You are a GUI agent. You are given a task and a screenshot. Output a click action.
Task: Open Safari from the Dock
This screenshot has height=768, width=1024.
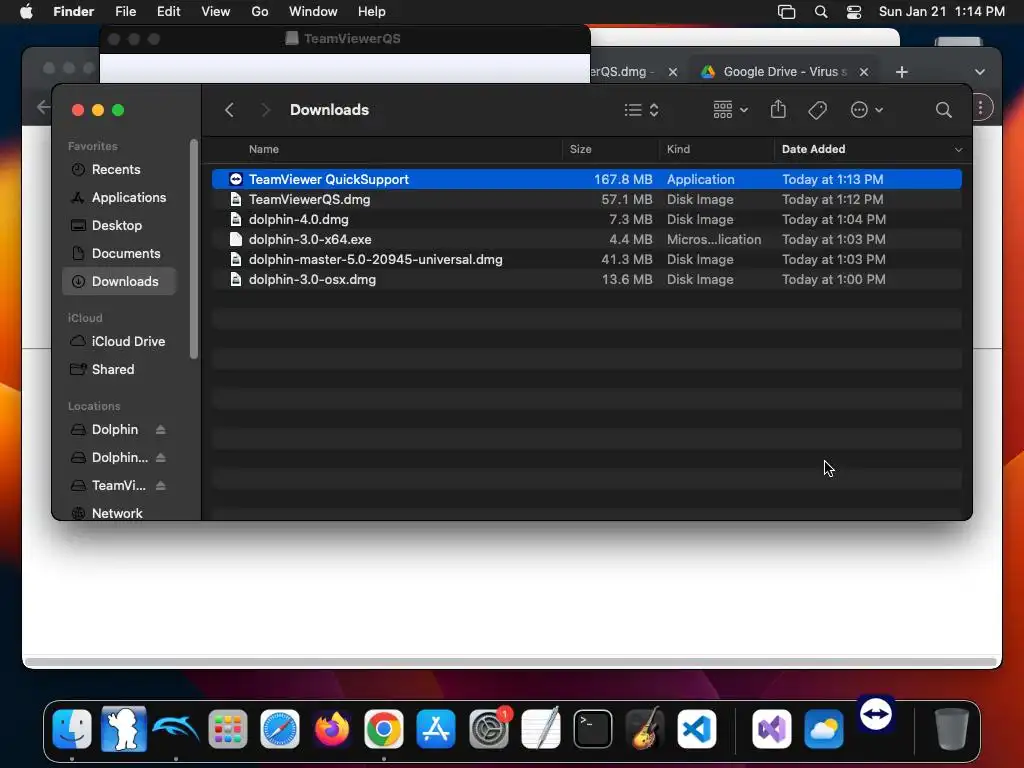280,728
